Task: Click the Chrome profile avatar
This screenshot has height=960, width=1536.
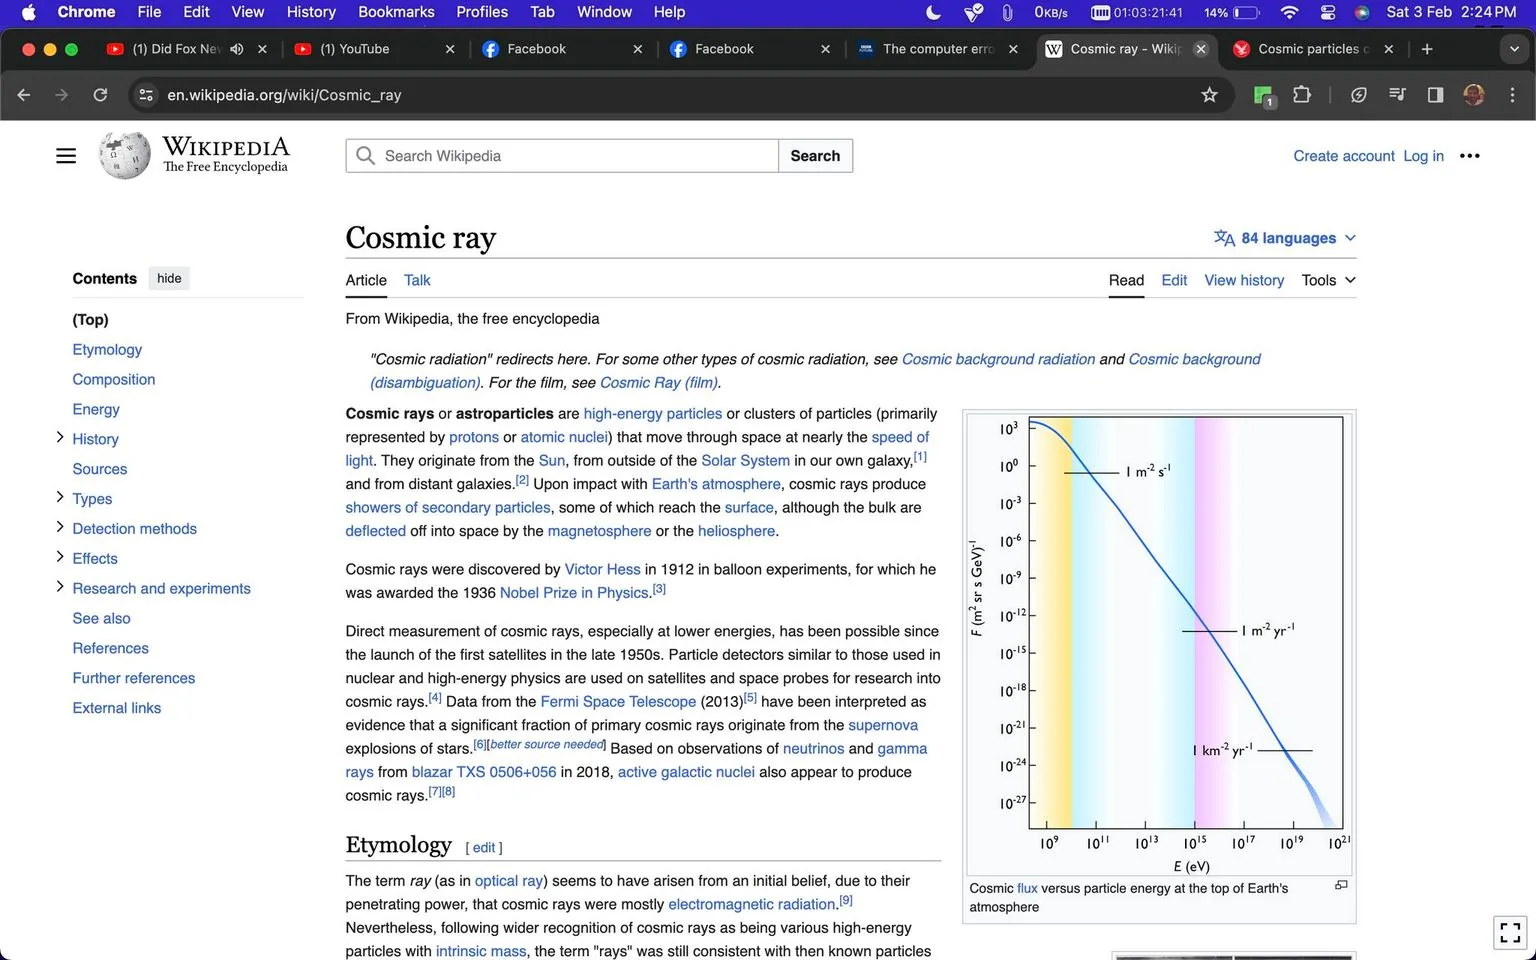Action: click(1473, 95)
